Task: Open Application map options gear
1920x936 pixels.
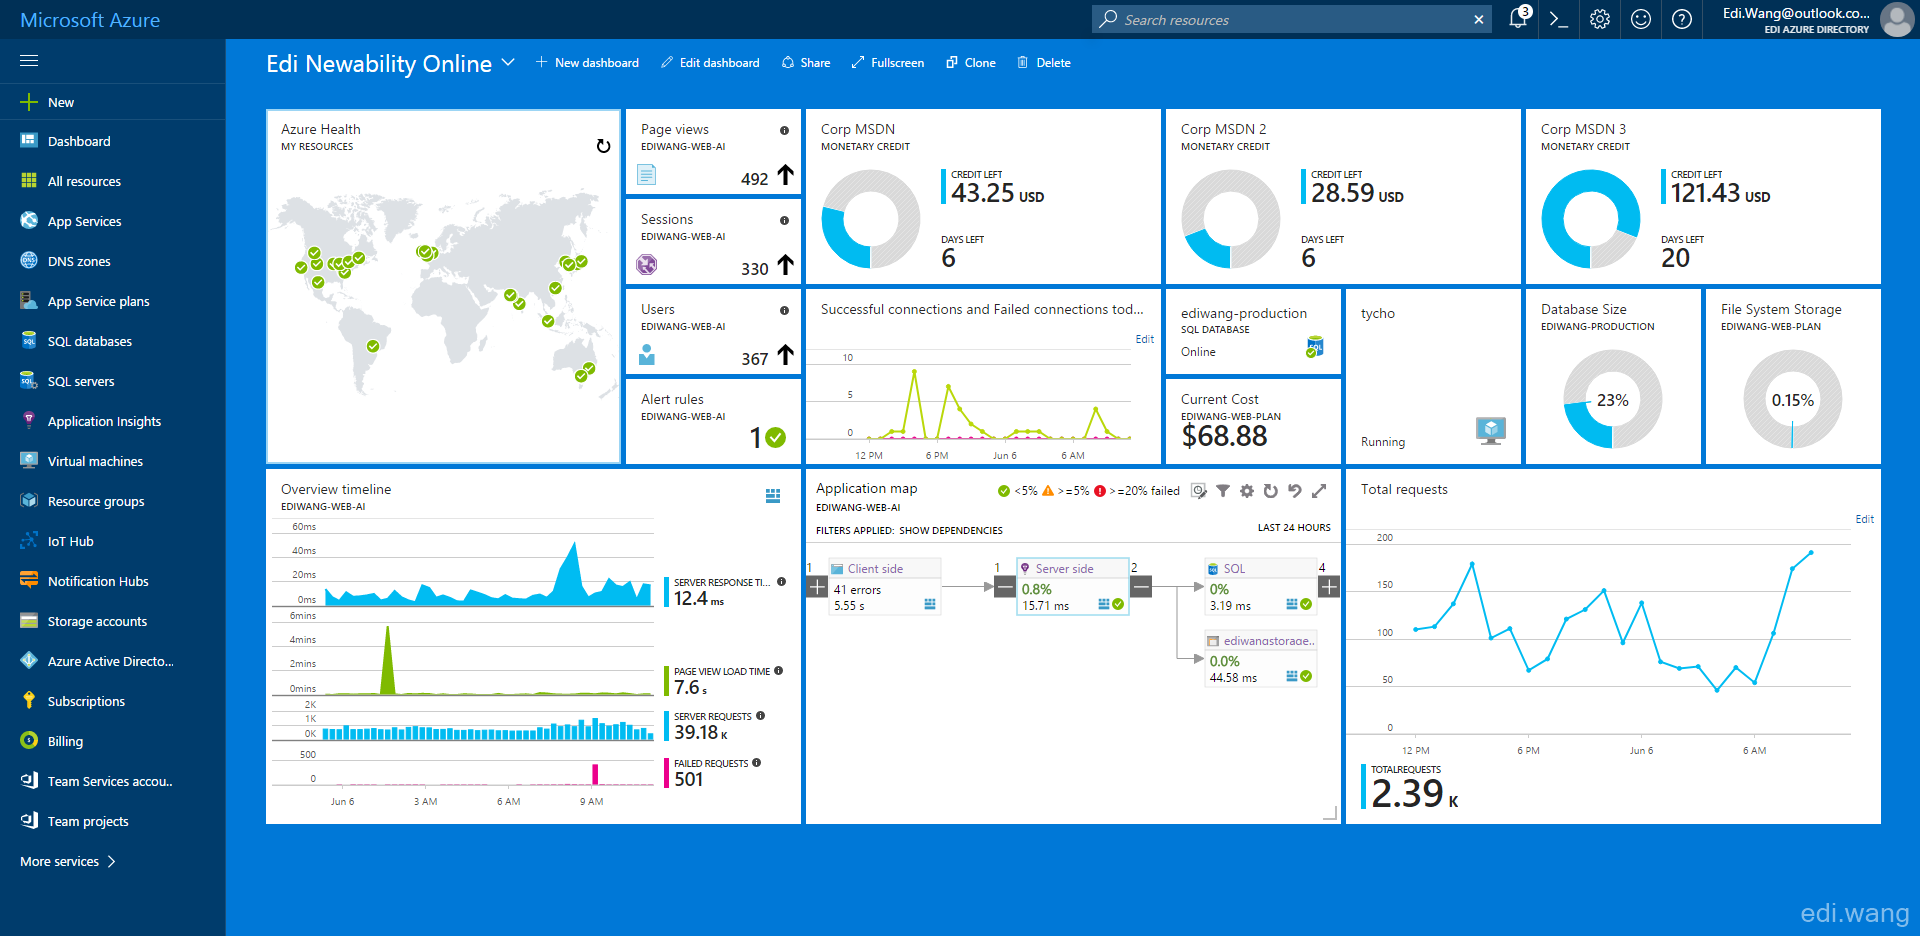Action: coord(1247,491)
